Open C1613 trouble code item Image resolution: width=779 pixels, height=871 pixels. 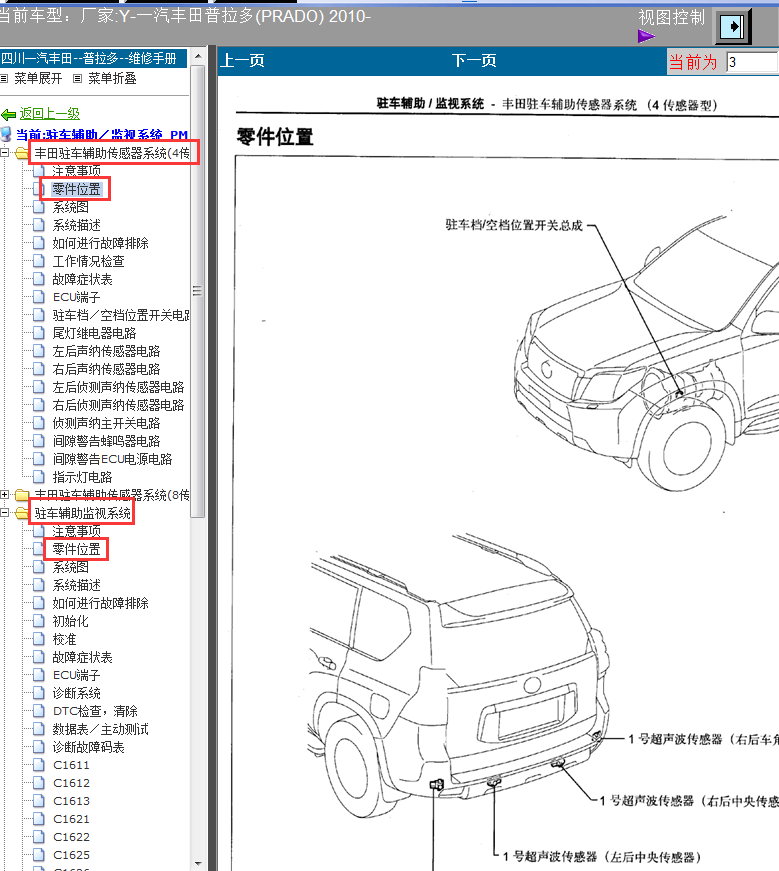tap(71, 801)
